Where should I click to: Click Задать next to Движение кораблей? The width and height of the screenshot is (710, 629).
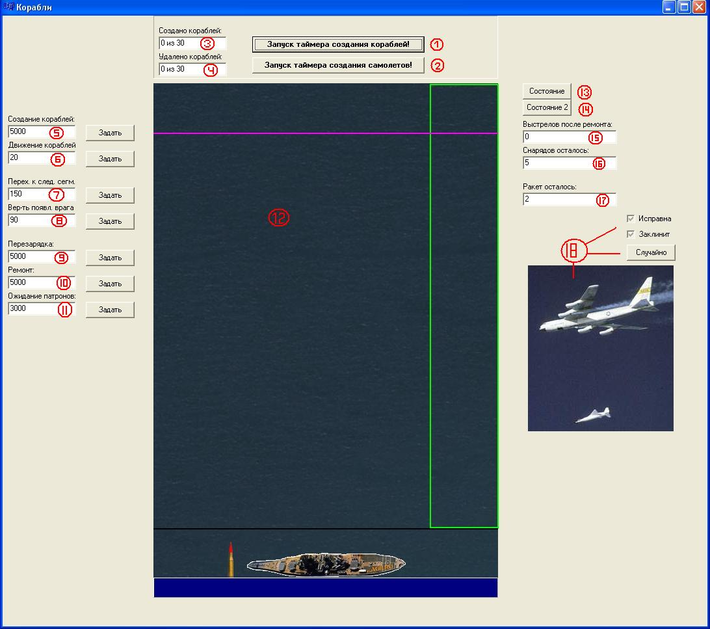pos(110,159)
